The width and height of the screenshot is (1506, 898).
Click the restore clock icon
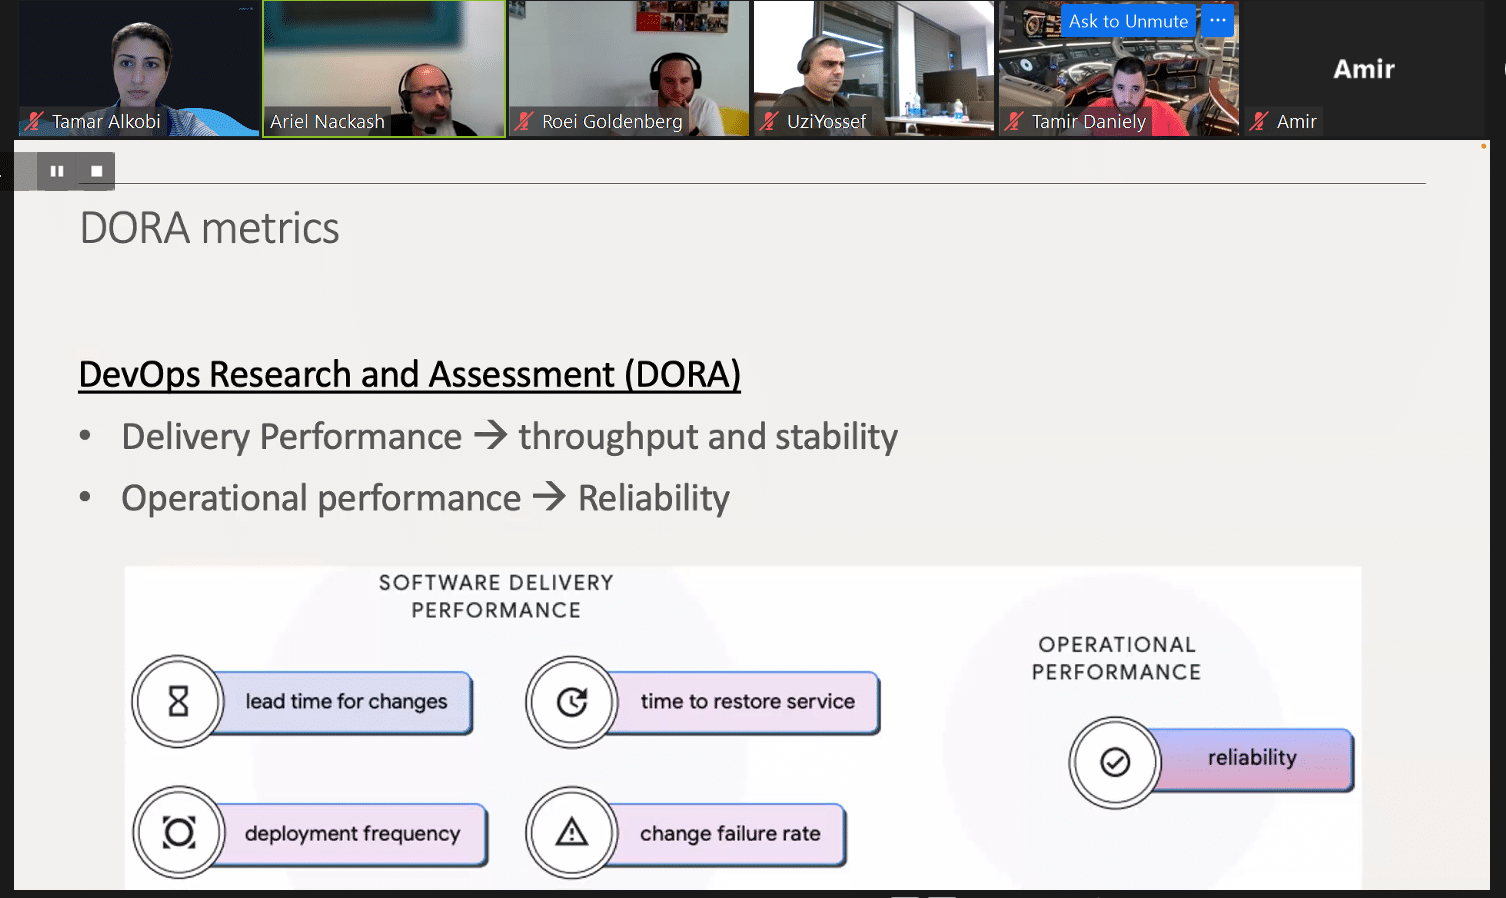pyautogui.click(x=572, y=702)
